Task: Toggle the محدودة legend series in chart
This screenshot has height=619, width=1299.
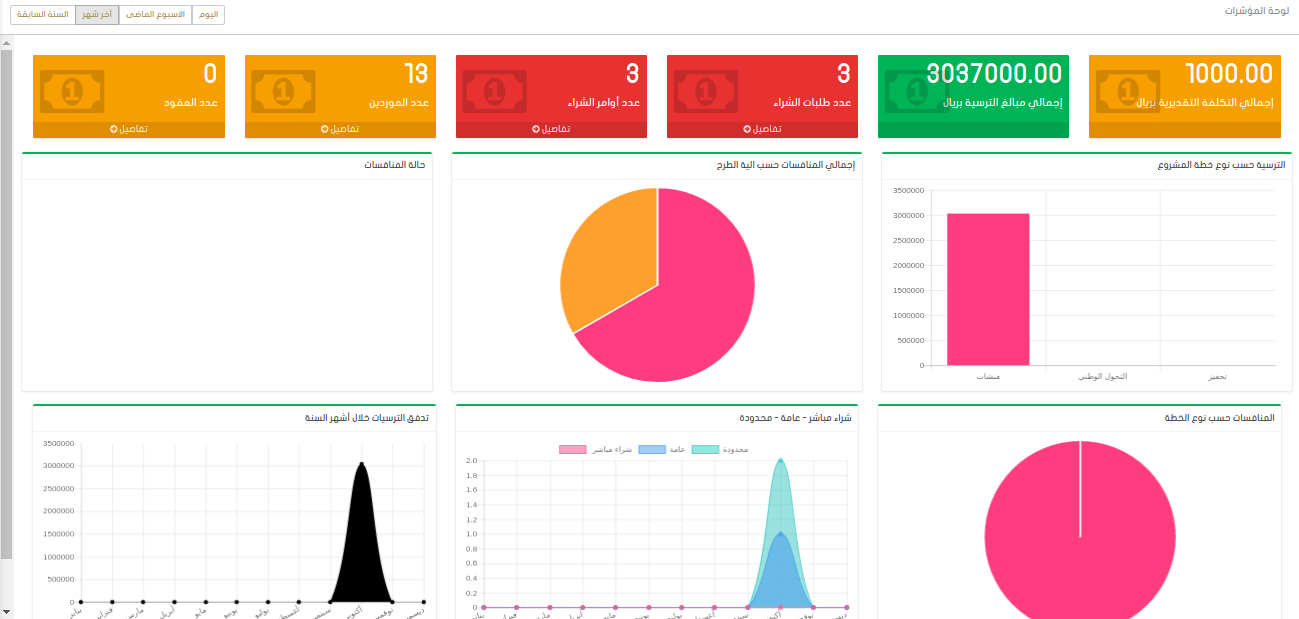Action: tap(705, 450)
